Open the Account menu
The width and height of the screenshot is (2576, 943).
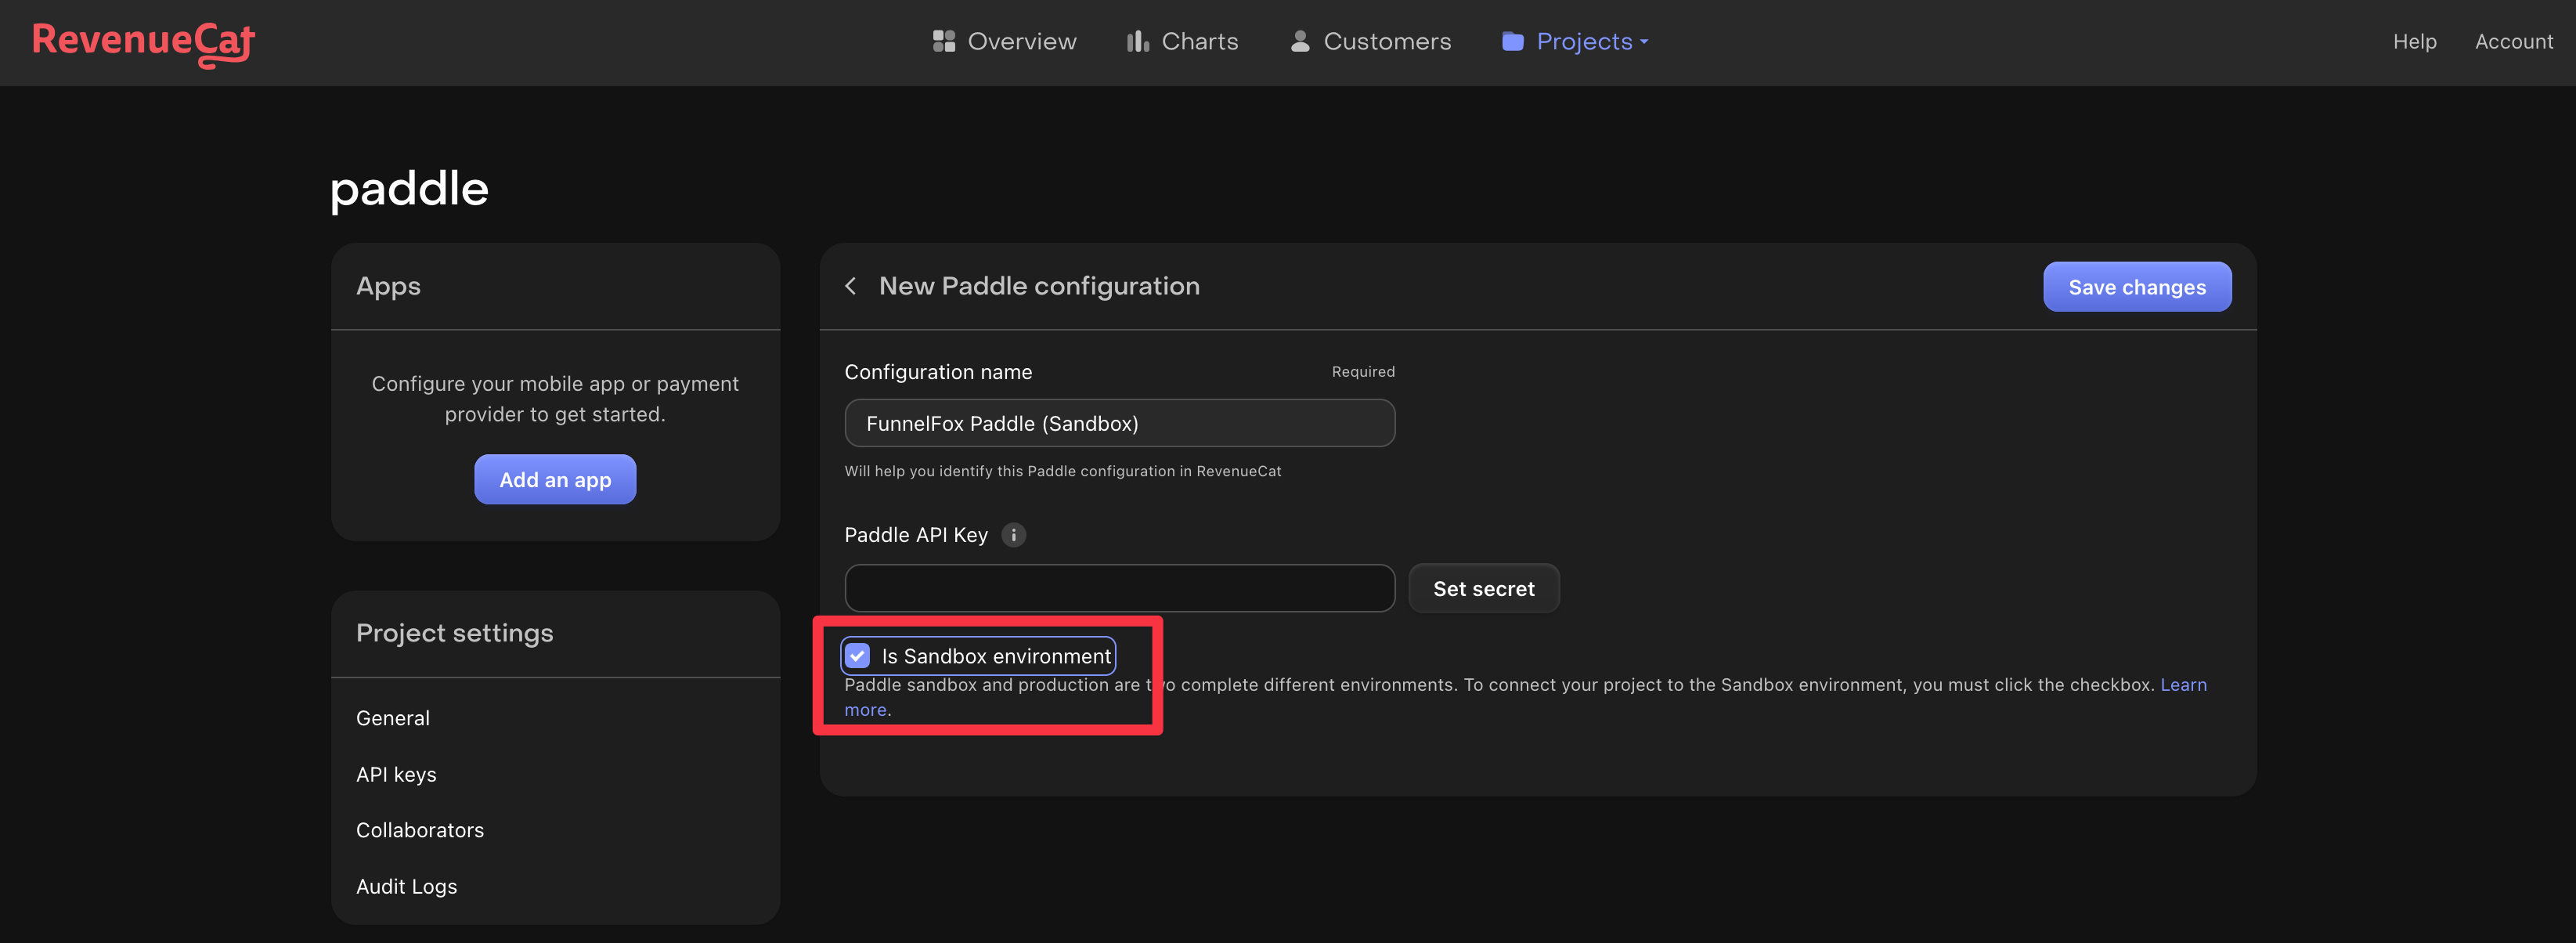click(x=2513, y=41)
